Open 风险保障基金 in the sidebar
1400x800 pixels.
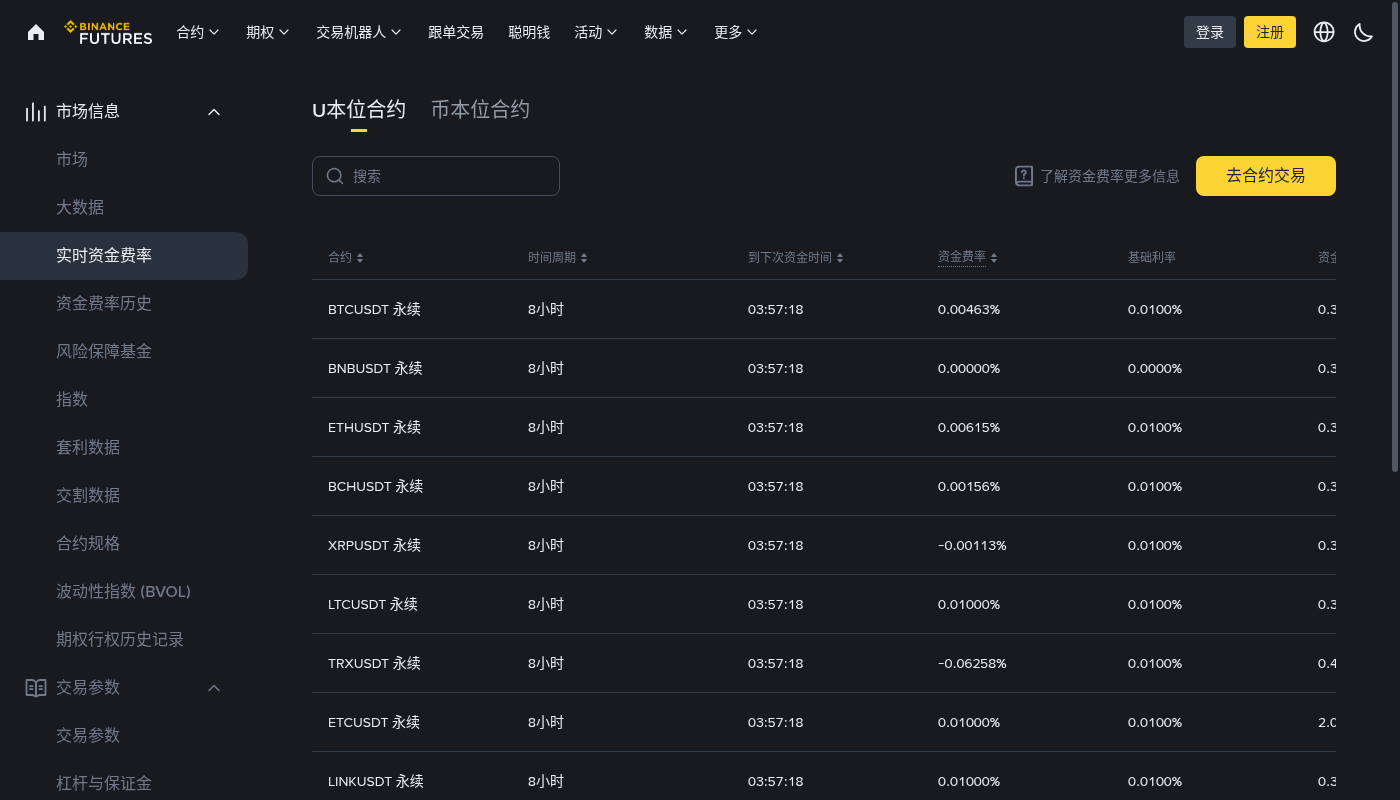coord(104,352)
